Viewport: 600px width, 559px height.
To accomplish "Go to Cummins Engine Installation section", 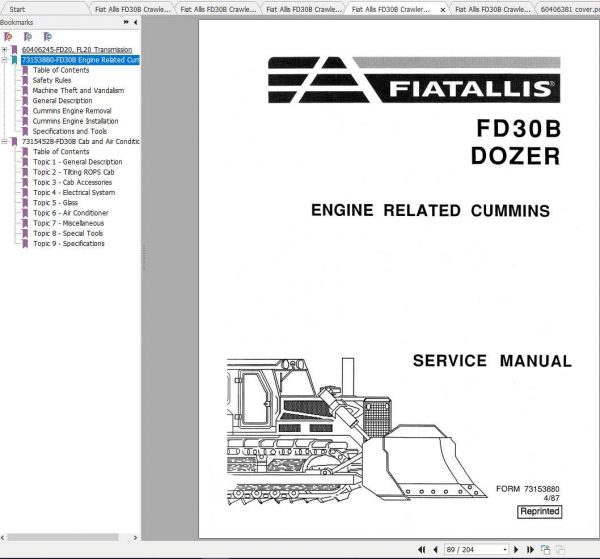I will 75,121.
